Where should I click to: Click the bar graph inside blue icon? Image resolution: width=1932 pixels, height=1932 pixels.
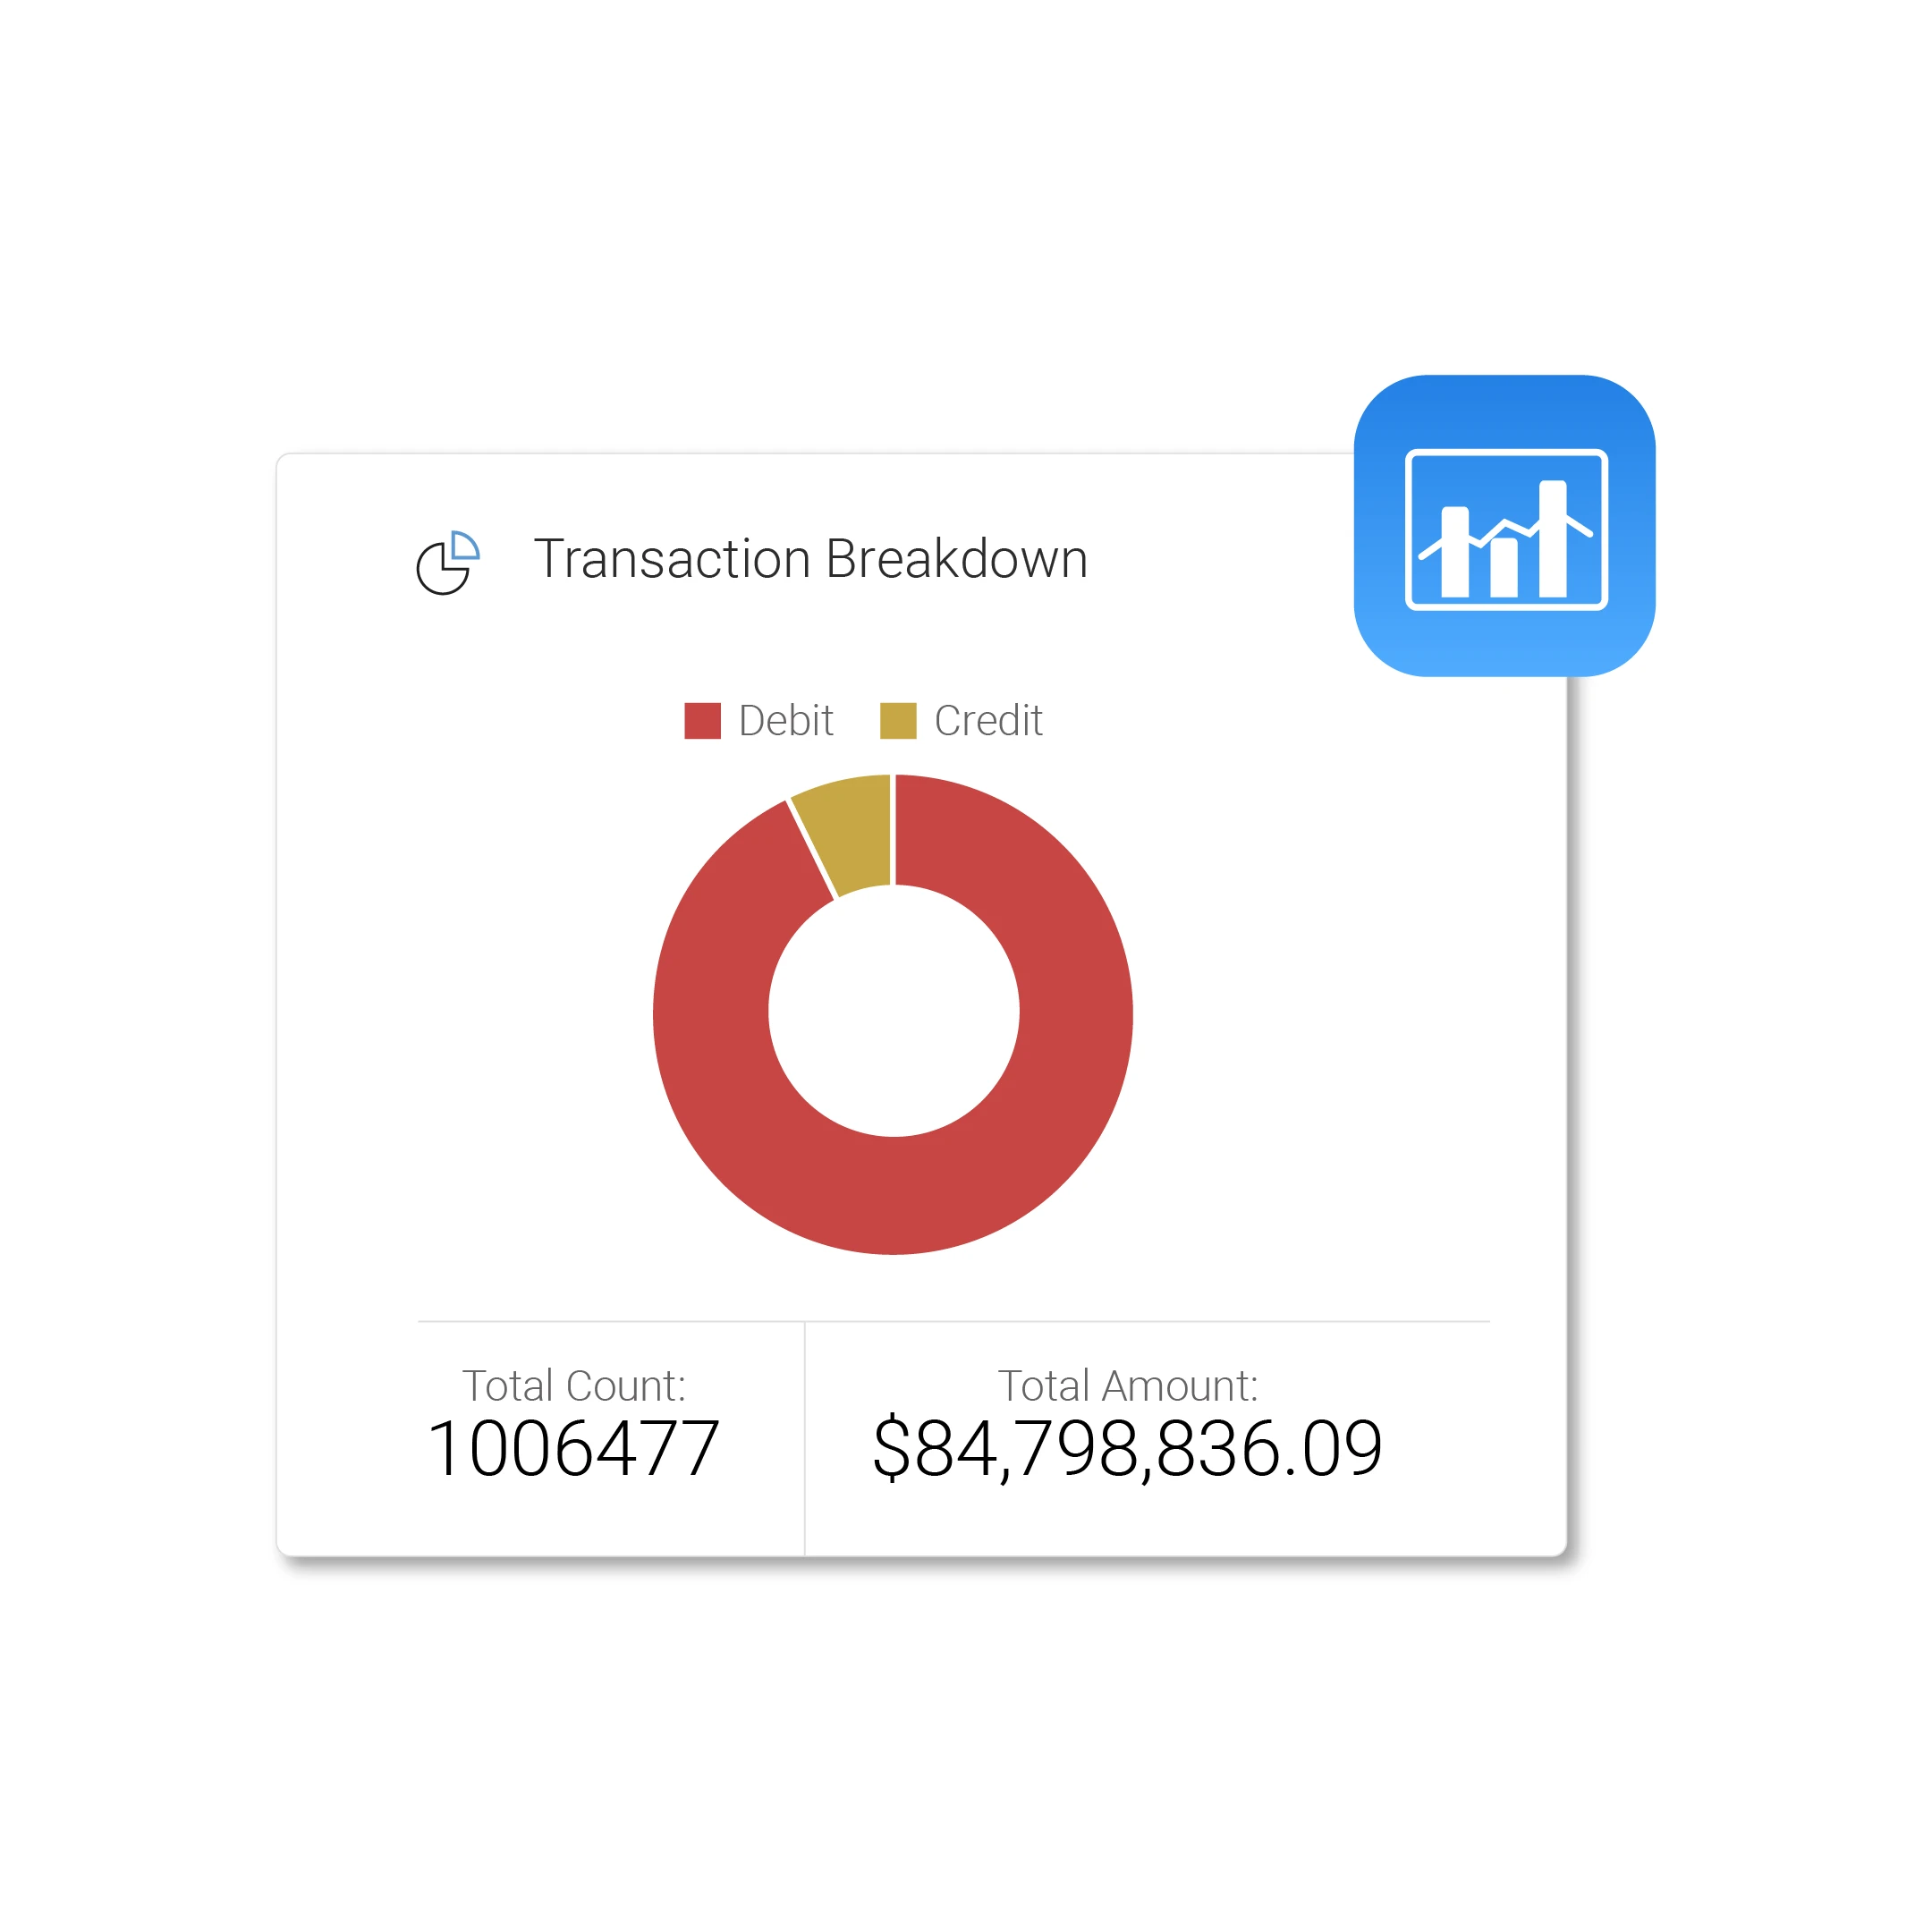pyautogui.click(x=1506, y=539)
